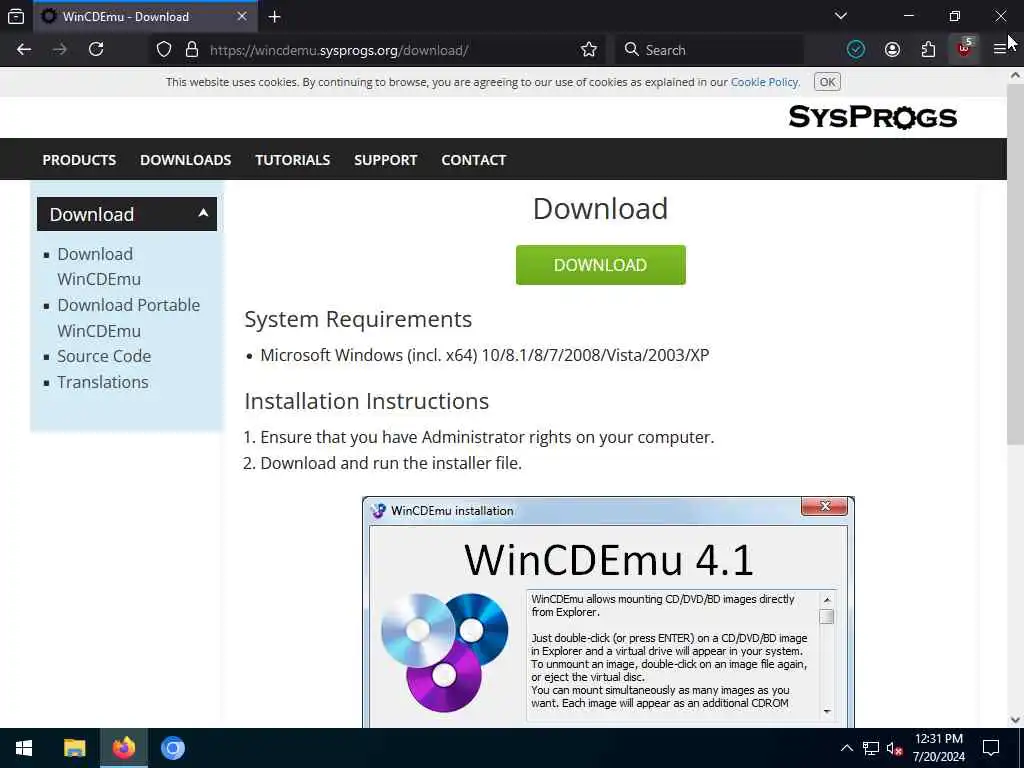Screen dimensions: 1024x768
Task: Click the scrollbar down arrow of page
Action: coord(1015,720)
